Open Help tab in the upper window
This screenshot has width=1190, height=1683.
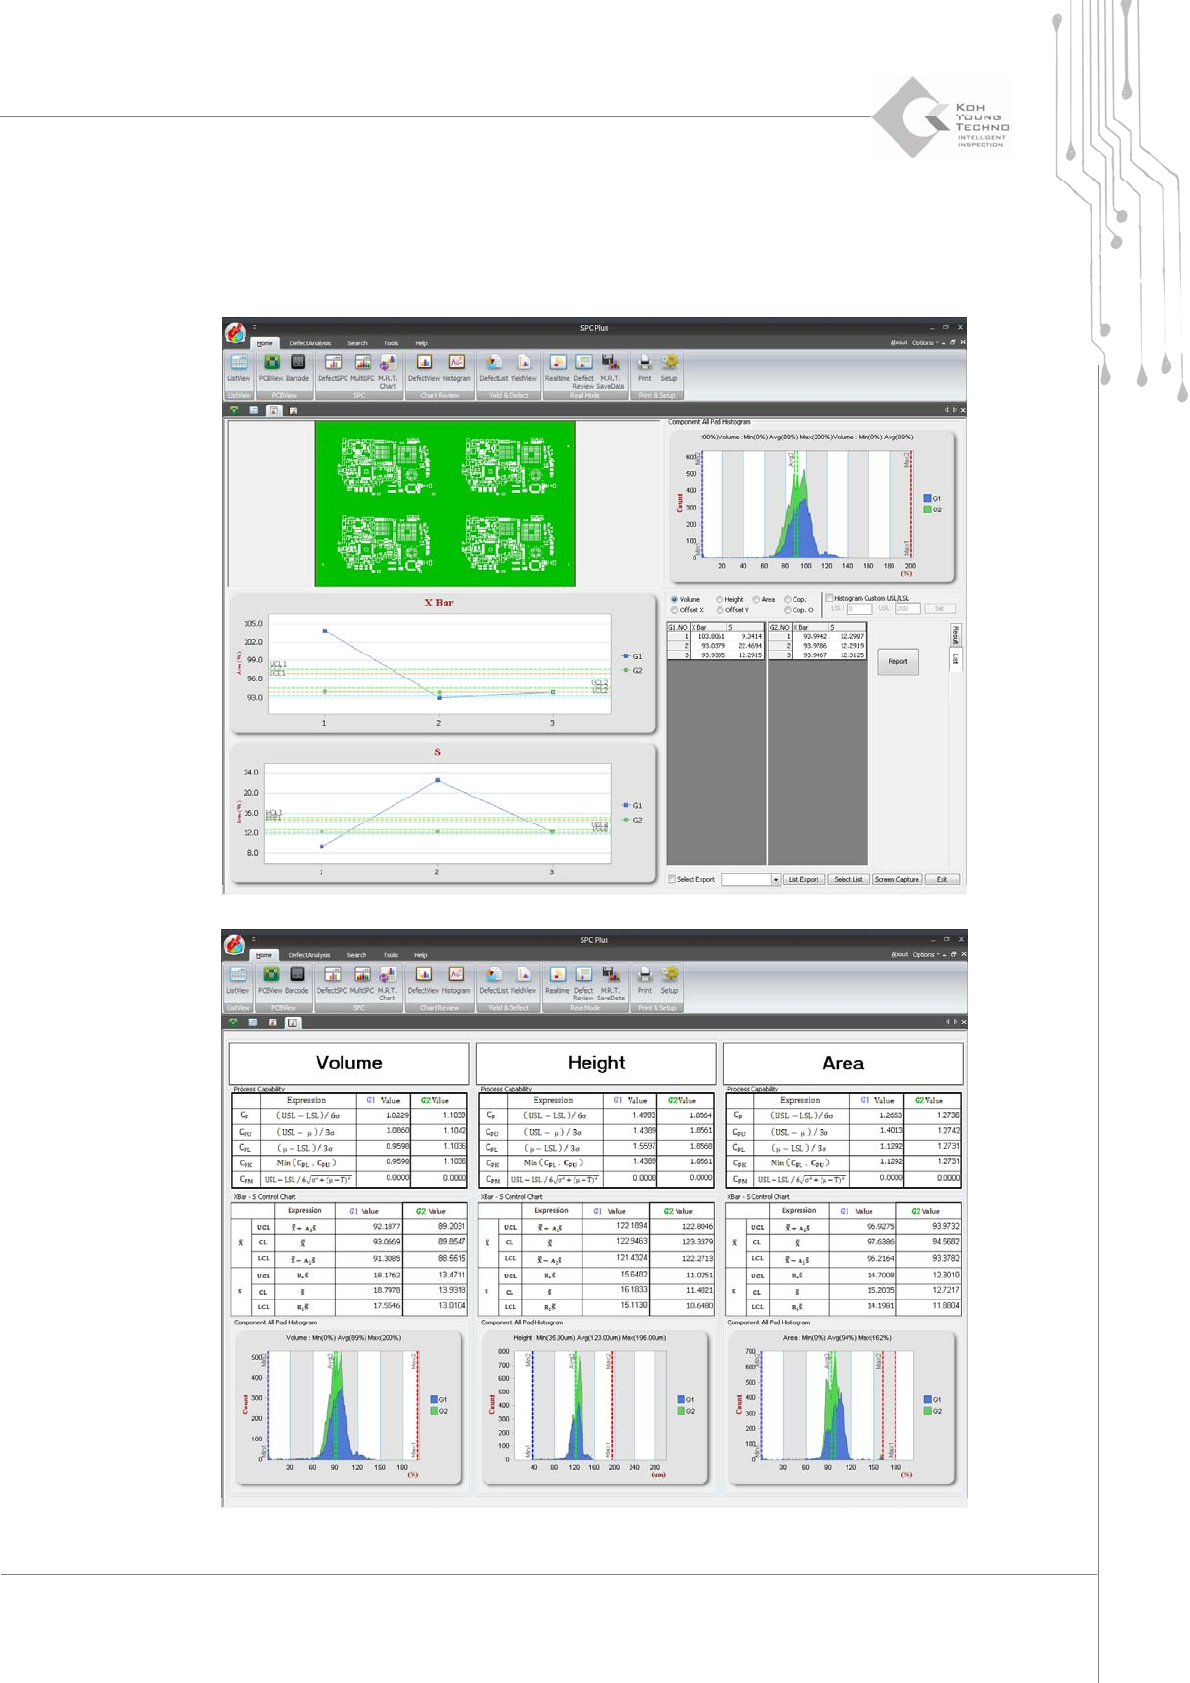click(421, 343)
